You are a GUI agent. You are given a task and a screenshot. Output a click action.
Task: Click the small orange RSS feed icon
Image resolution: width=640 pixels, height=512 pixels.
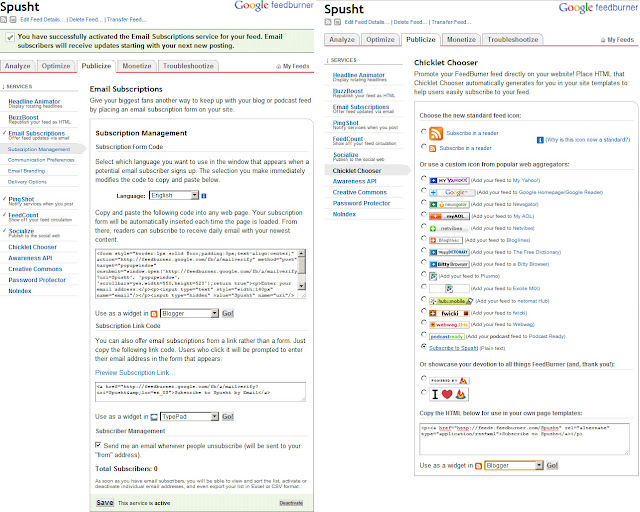(x=433, y=148)
